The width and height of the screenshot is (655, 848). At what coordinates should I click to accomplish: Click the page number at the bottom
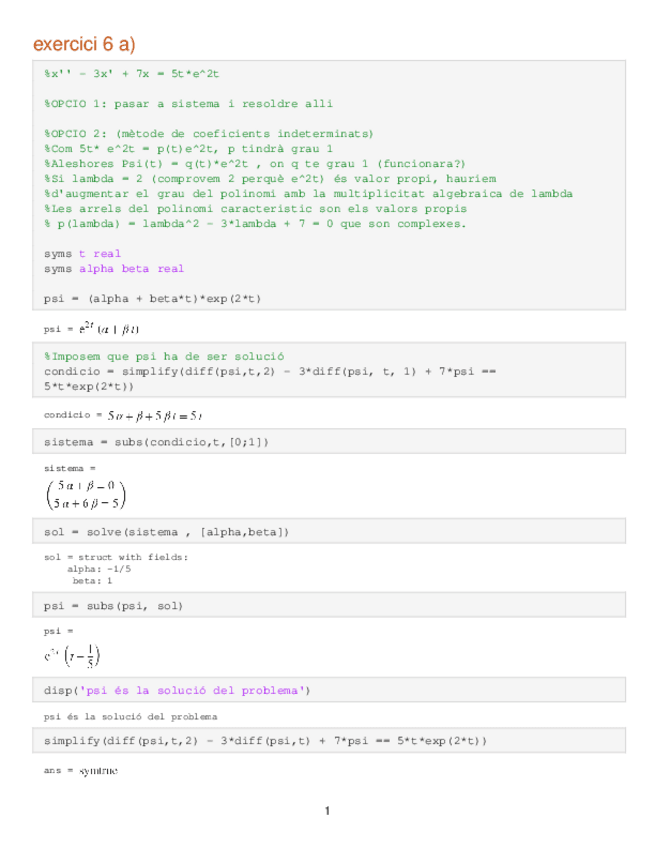click(327, 810)
